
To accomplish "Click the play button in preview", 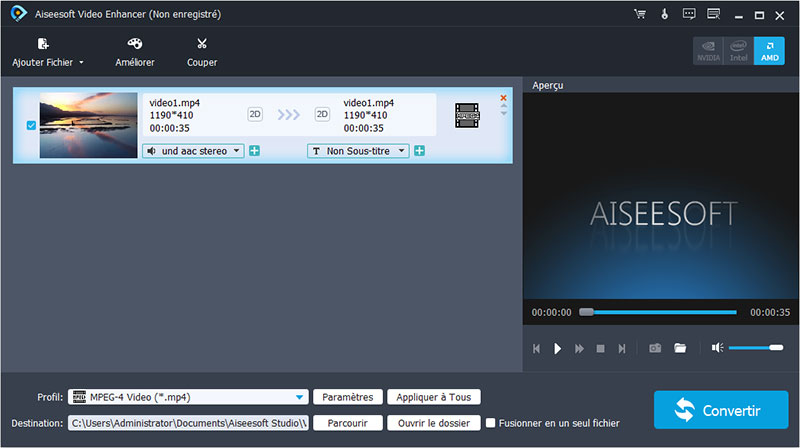I will [558, 348].
